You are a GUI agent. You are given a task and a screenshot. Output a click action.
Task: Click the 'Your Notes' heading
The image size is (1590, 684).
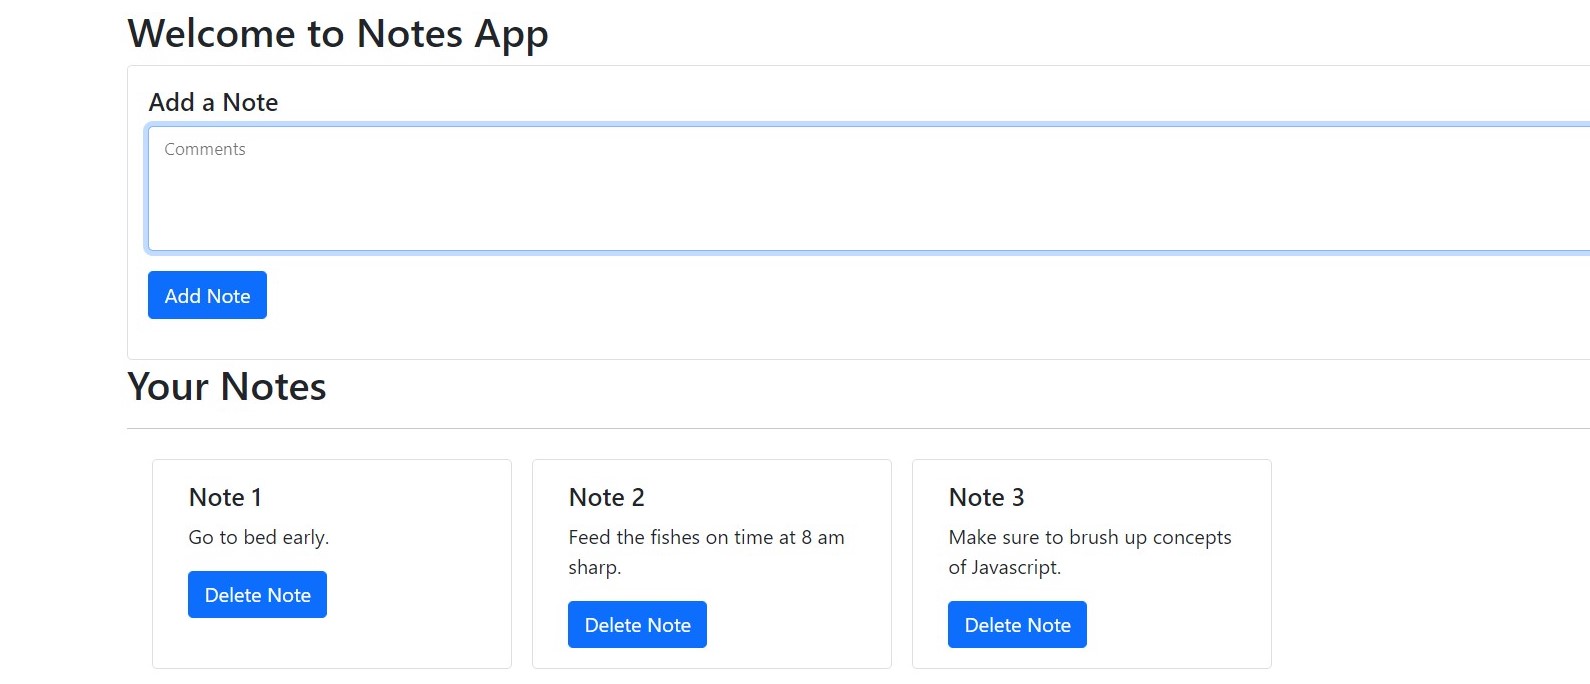pos(227,387)
